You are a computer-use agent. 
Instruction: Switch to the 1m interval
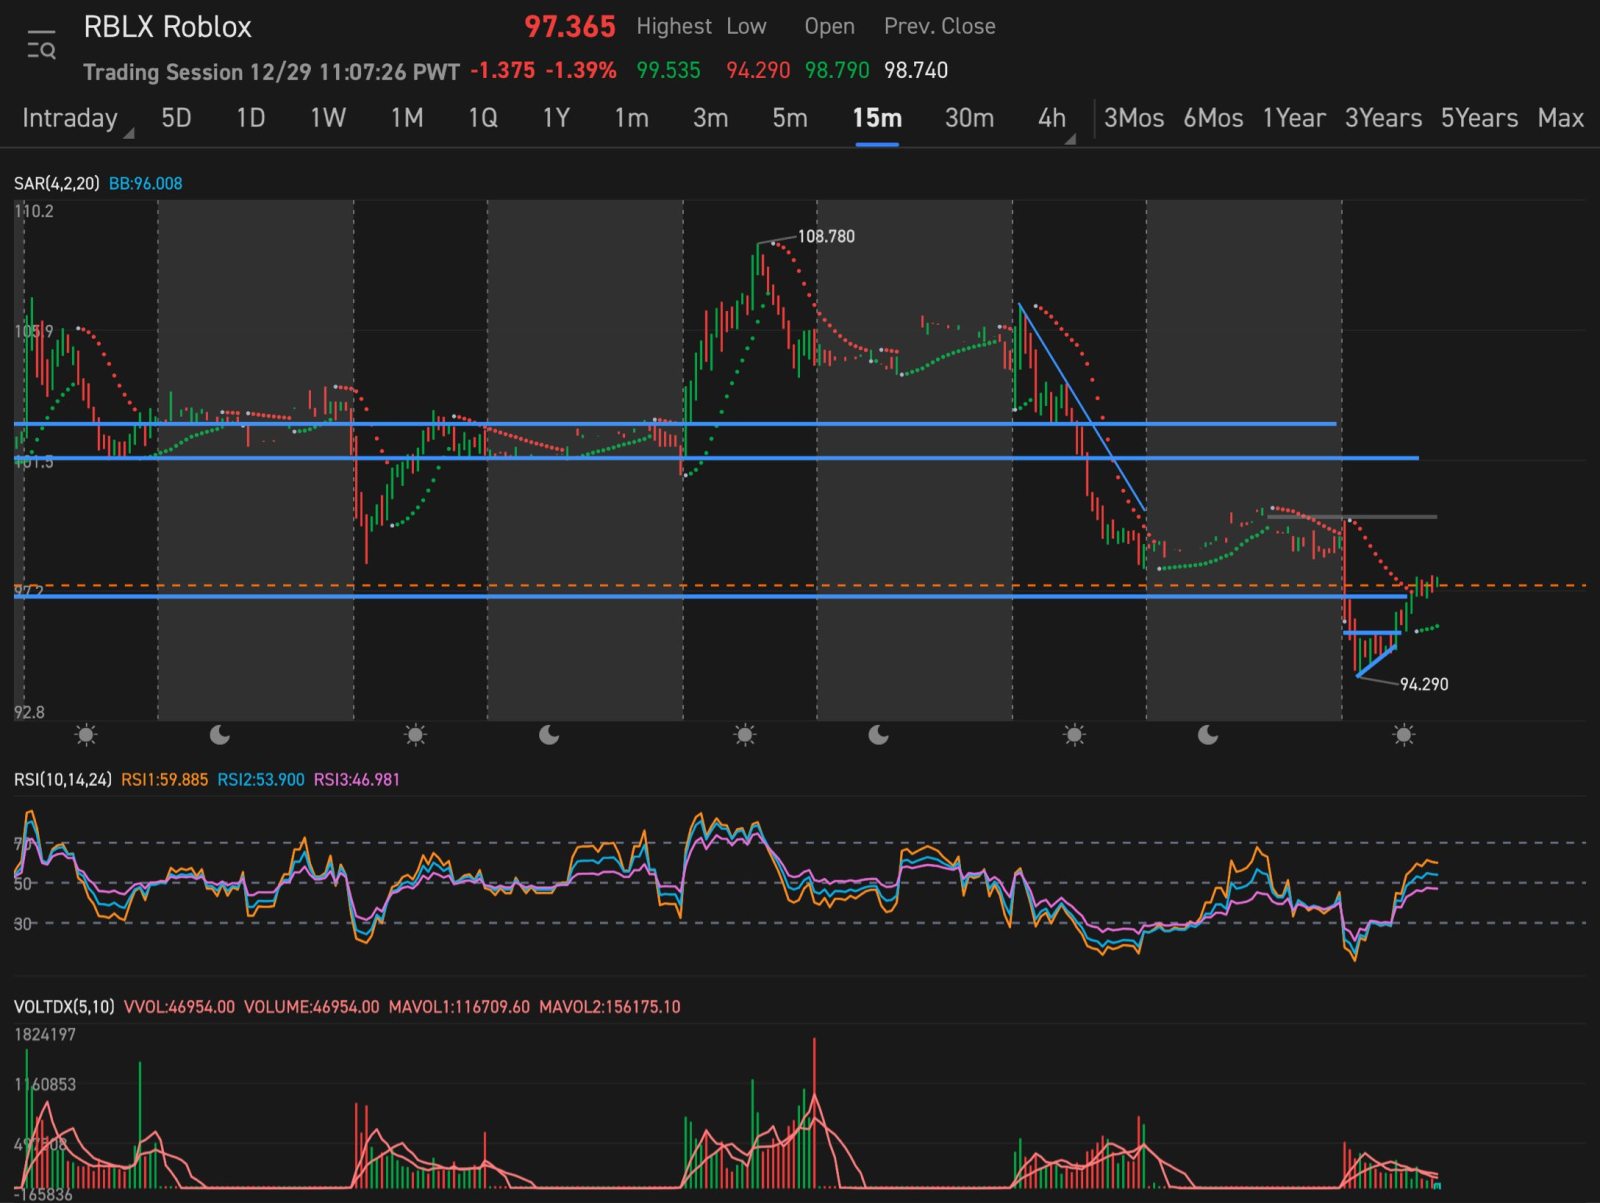tap(631, 118)
